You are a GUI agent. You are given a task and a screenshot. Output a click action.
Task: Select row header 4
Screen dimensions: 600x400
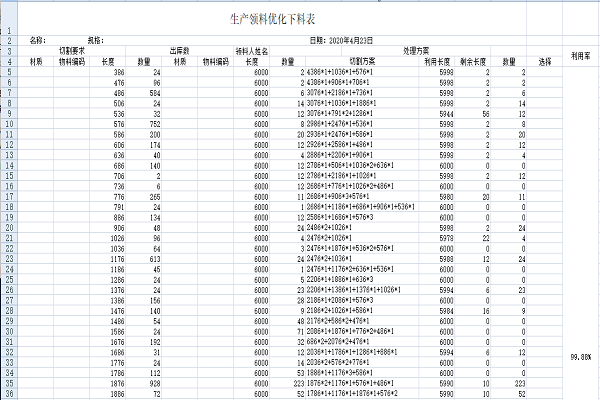pyautogui.click(x=9, y=61)
